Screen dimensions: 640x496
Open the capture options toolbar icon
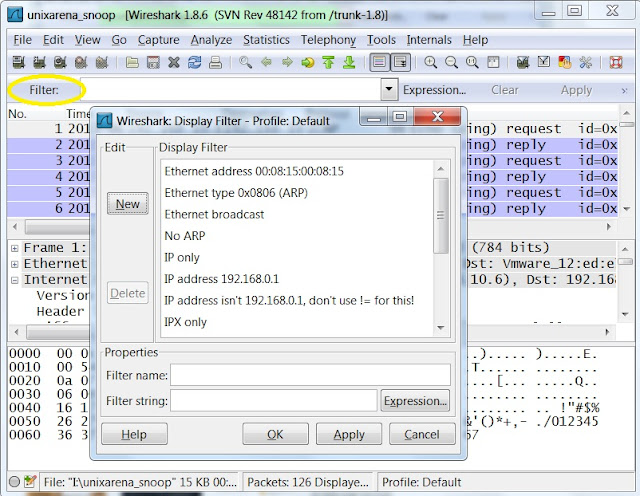40,62
